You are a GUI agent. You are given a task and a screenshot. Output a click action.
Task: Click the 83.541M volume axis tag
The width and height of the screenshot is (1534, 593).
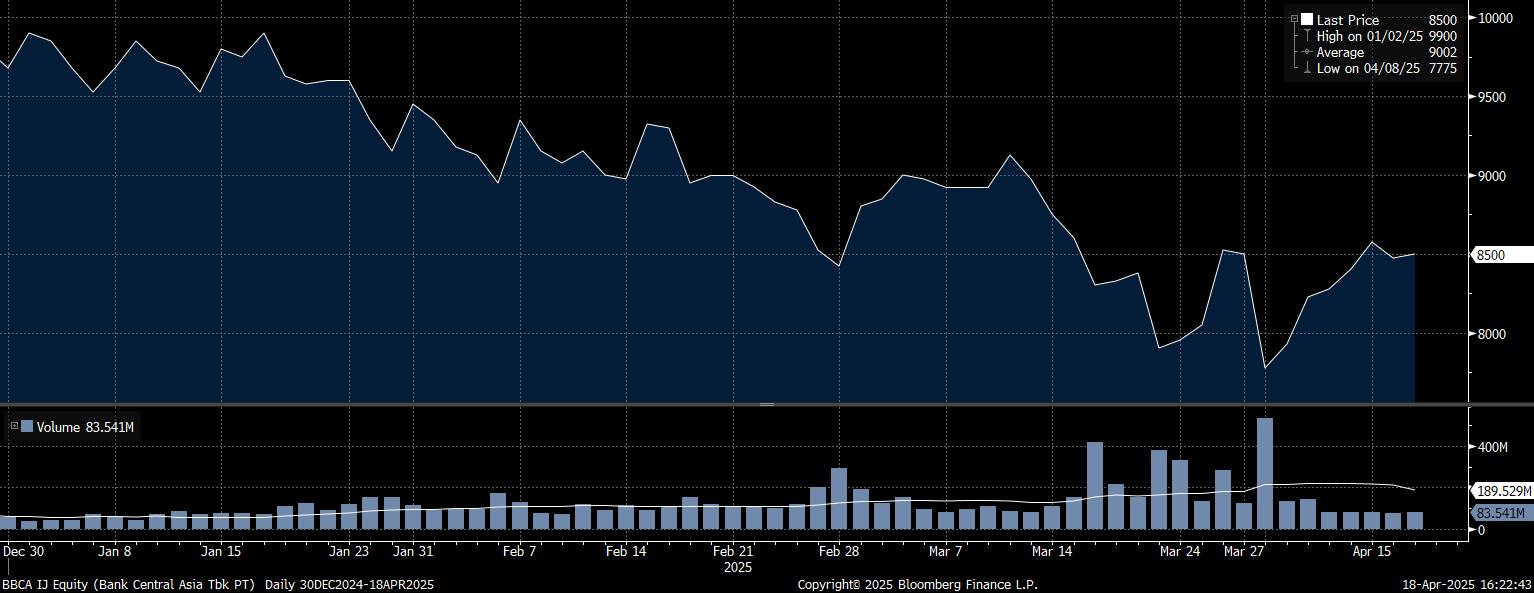pyautogui.click(x=1502, y=513)
